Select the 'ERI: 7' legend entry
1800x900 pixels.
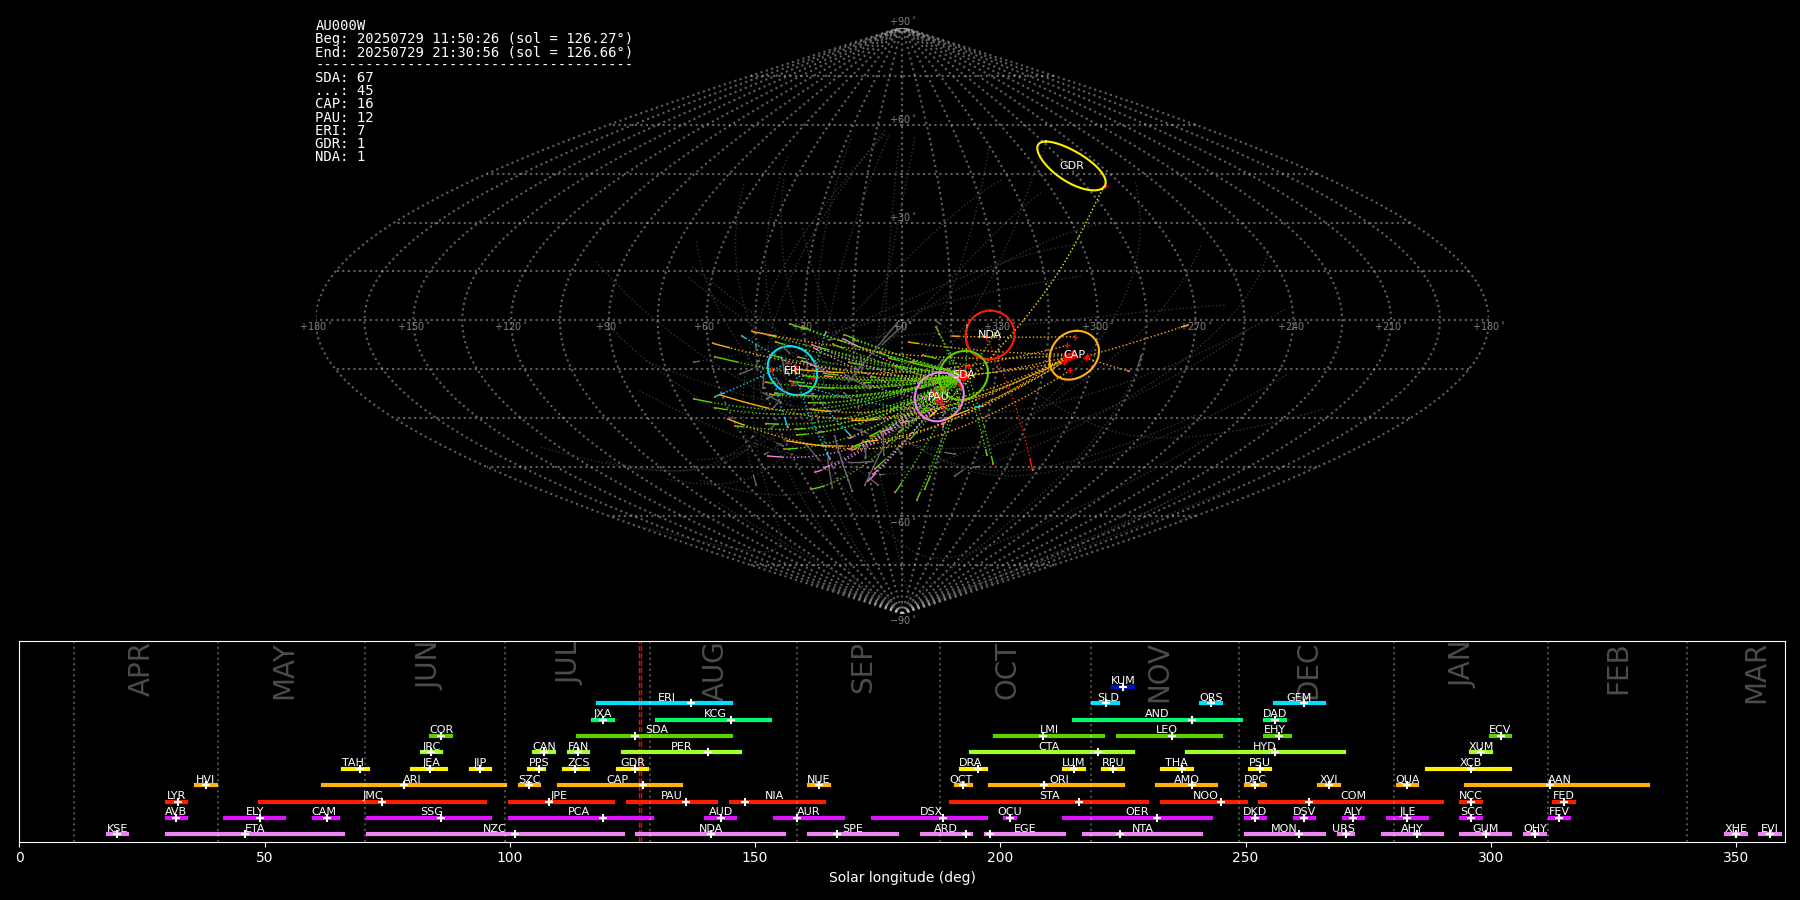tap(340, 131)
